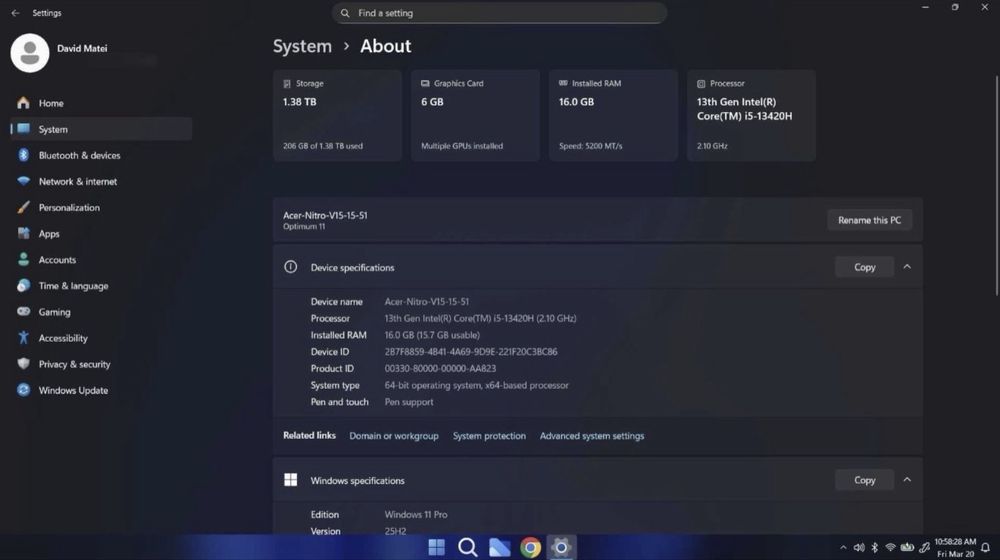This screenshot has height=560, width=1000.
Task: Click the Rename this PC button
Action: 869,220
